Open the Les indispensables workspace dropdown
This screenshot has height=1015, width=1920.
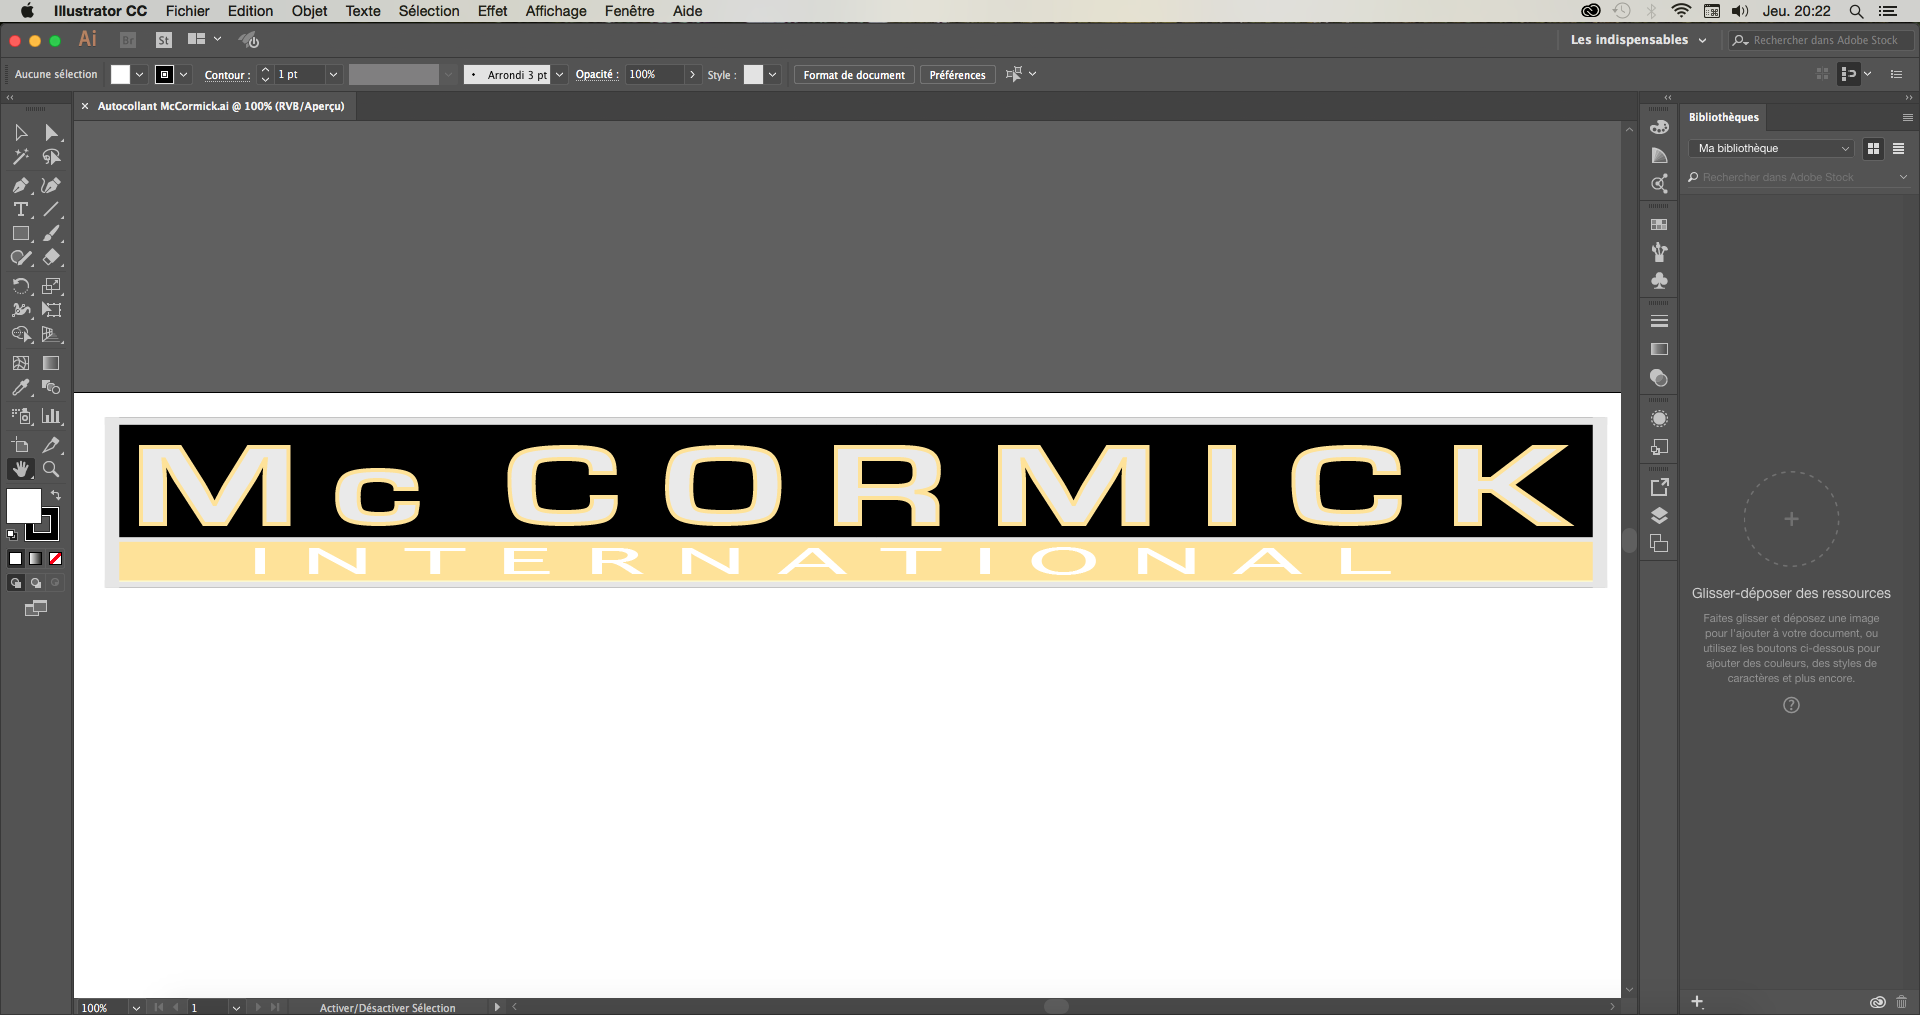point(1638,40)
